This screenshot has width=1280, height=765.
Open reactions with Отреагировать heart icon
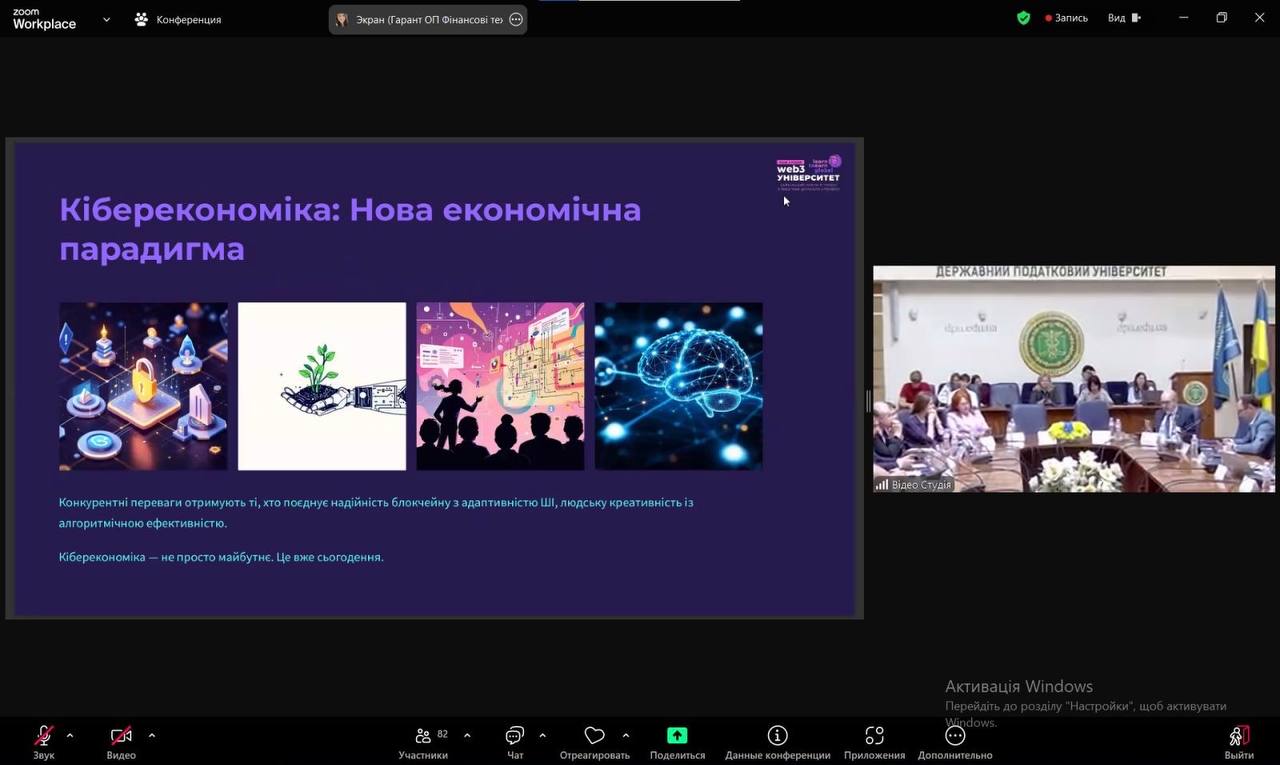[594, 737]
